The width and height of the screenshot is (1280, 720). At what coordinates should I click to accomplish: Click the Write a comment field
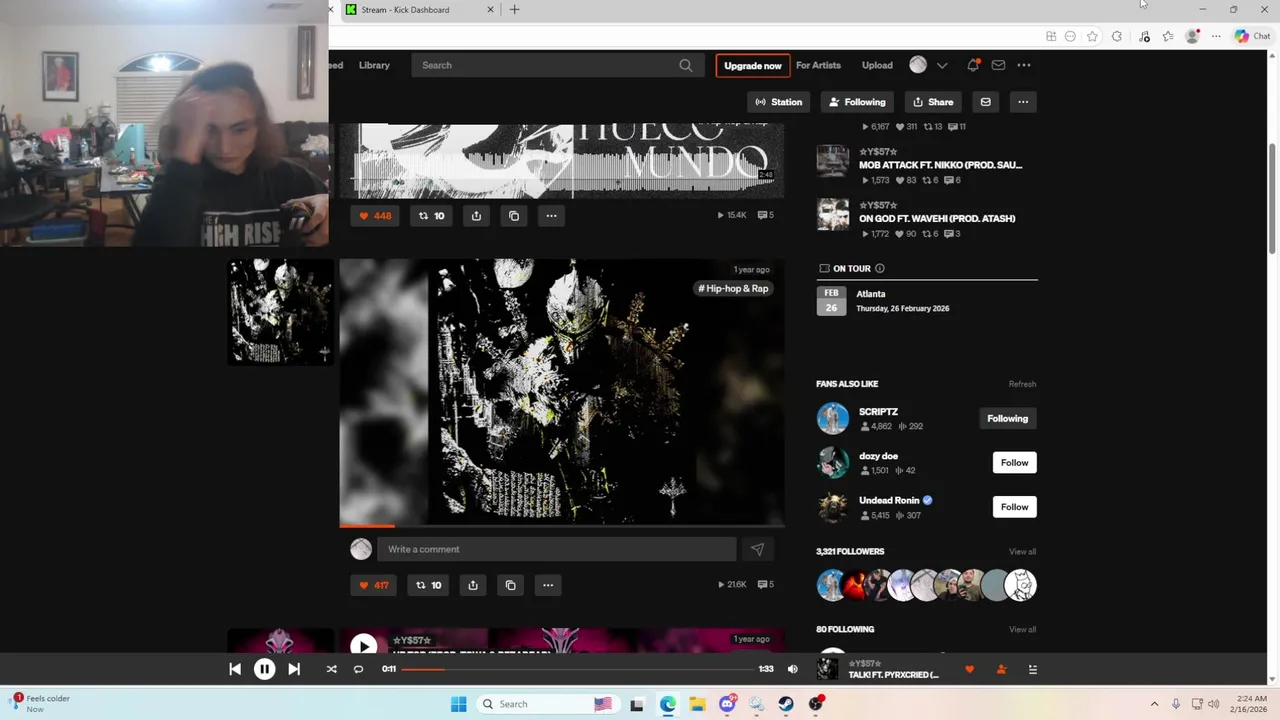tap(557, 549)
